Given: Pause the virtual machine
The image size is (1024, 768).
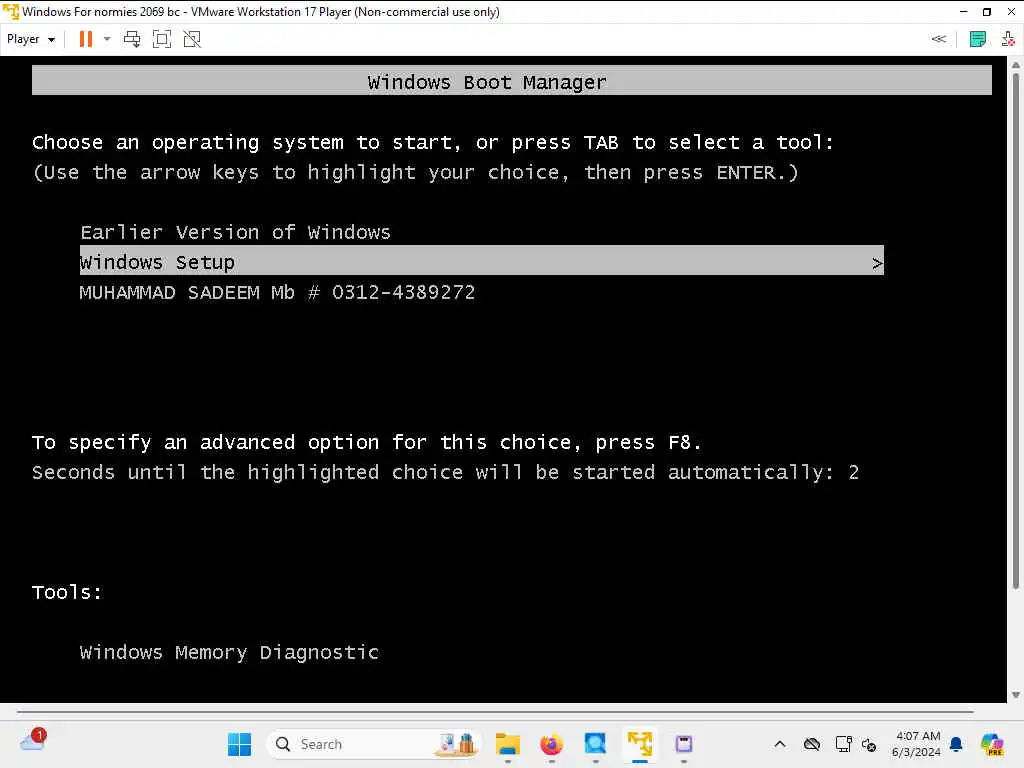Looking at the screenshot, I should coord(86,39).
